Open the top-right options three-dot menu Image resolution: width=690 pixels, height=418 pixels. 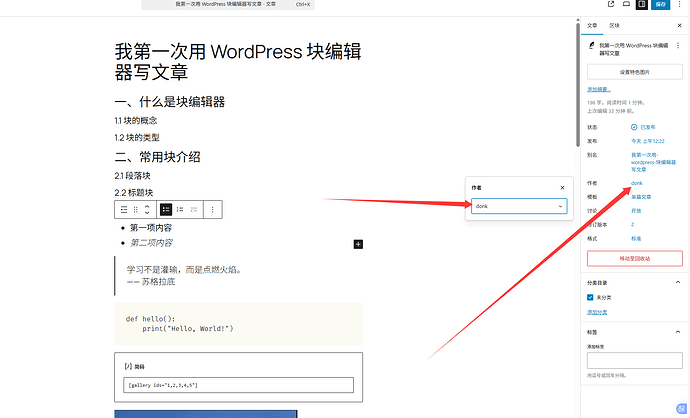click(679, 4)
